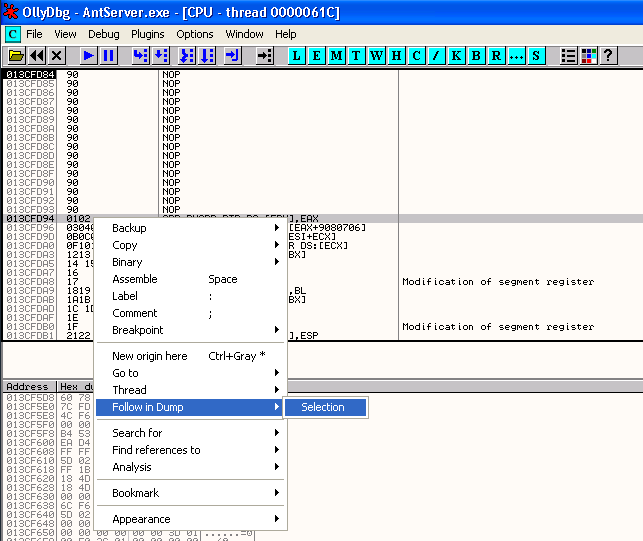Viewport: 643px width, 541px height.
Task: Click the Address column header in dump
Action: pos(29,387)
